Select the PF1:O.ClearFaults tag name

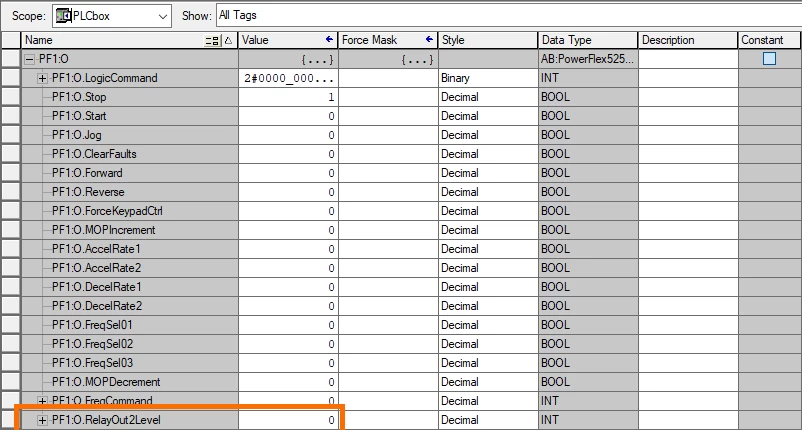tap(94, 154)
